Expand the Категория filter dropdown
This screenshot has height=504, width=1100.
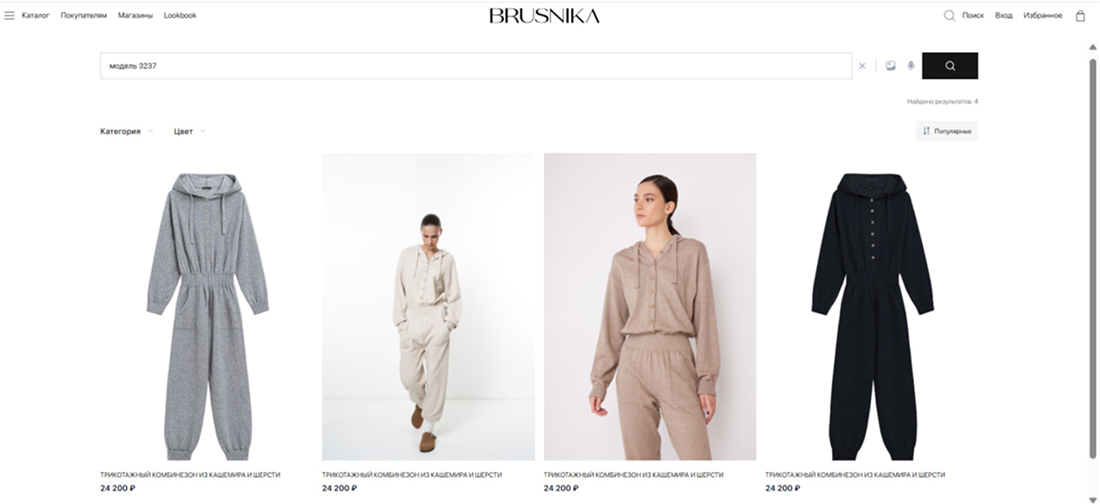tap(126, 131)
